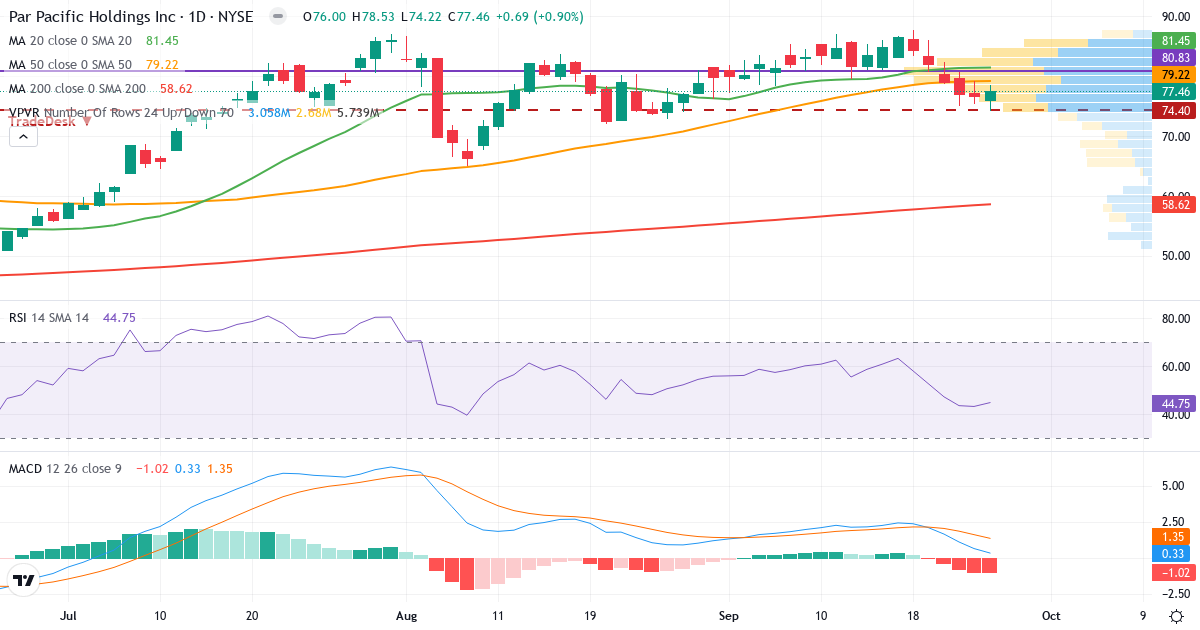This screenshot has height=630, width=1200.
Task: Click the 50.00 price scale label
Action: pyautogui.click(x=1174, y=255)
